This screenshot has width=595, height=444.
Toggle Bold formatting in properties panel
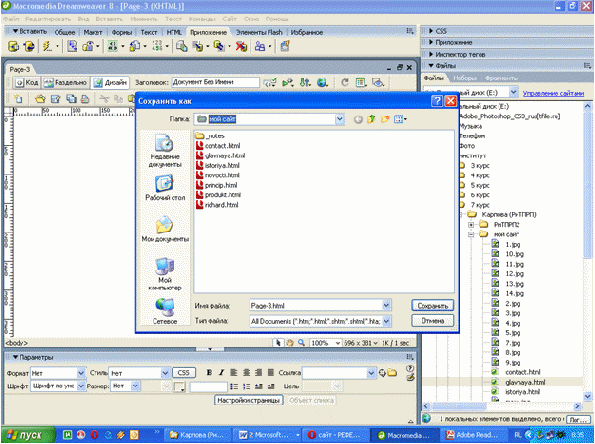coord(209,373)
